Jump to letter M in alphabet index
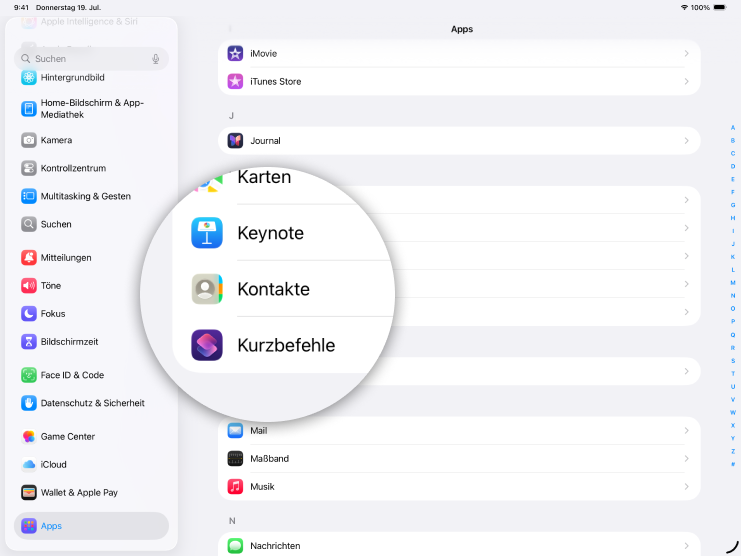Screen dimensions: 741x556 (733, 283)
